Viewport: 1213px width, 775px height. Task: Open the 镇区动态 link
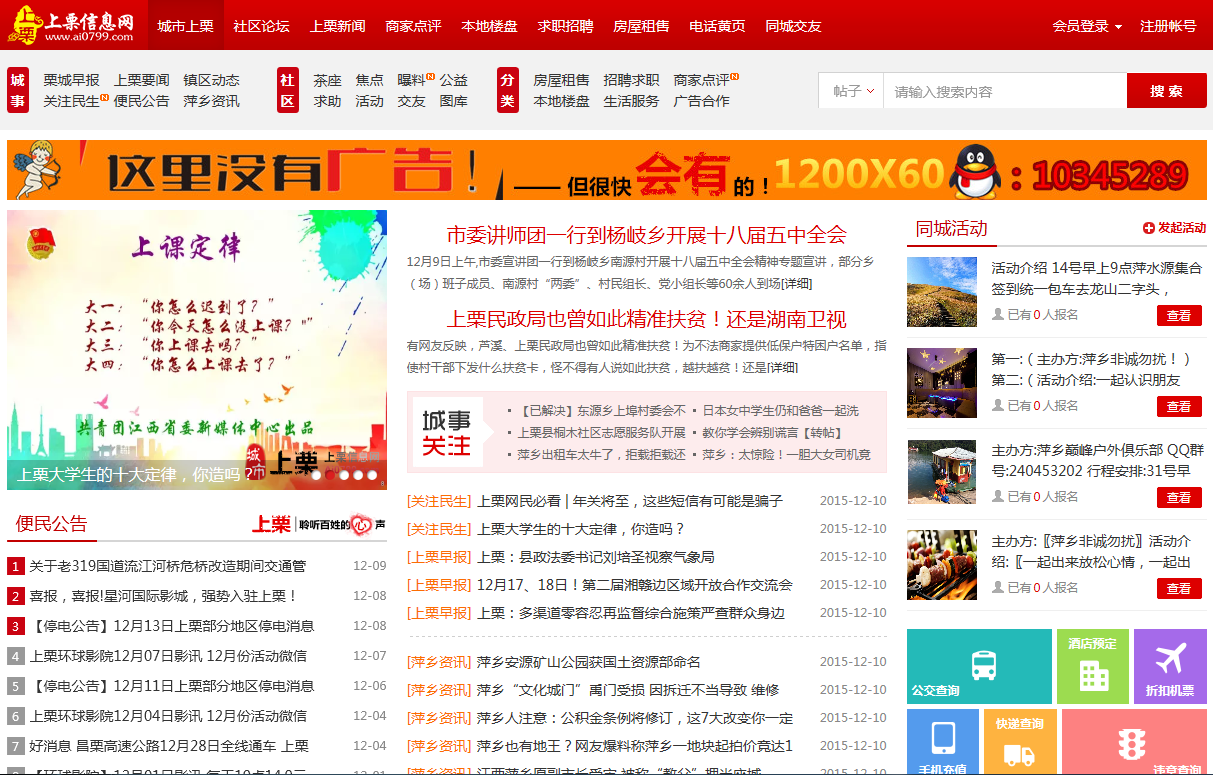point(211,80)
